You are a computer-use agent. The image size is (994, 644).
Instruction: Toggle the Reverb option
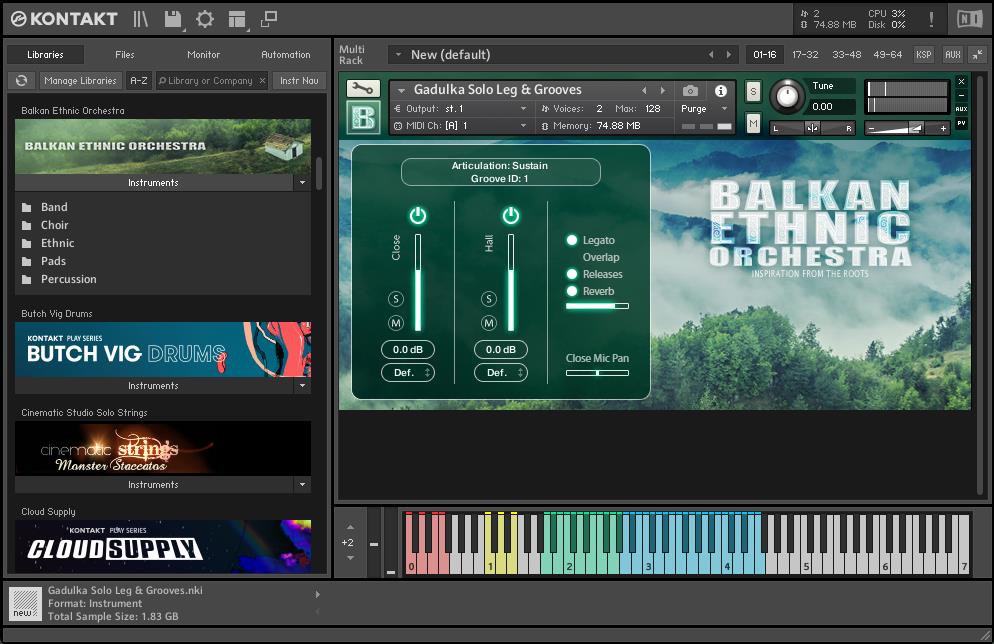(x=573, y=291)
